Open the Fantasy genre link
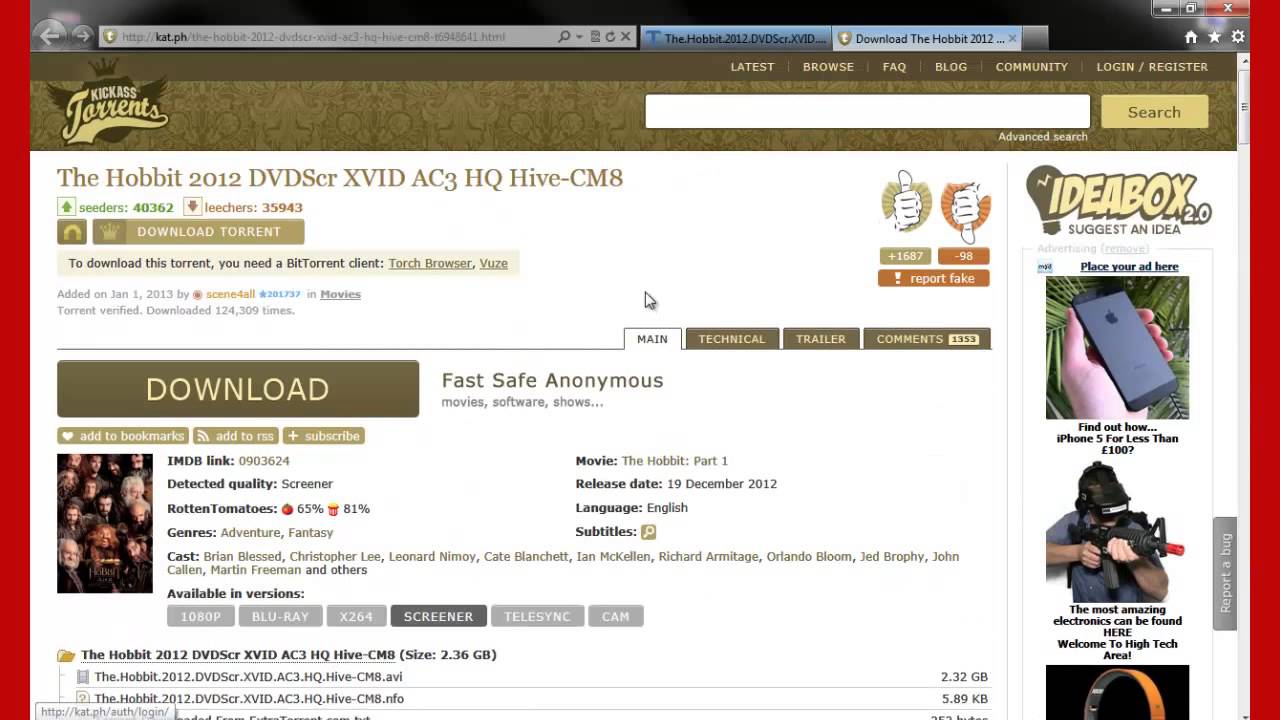This screenshot has height=720, width=1280. click(311, 533)
